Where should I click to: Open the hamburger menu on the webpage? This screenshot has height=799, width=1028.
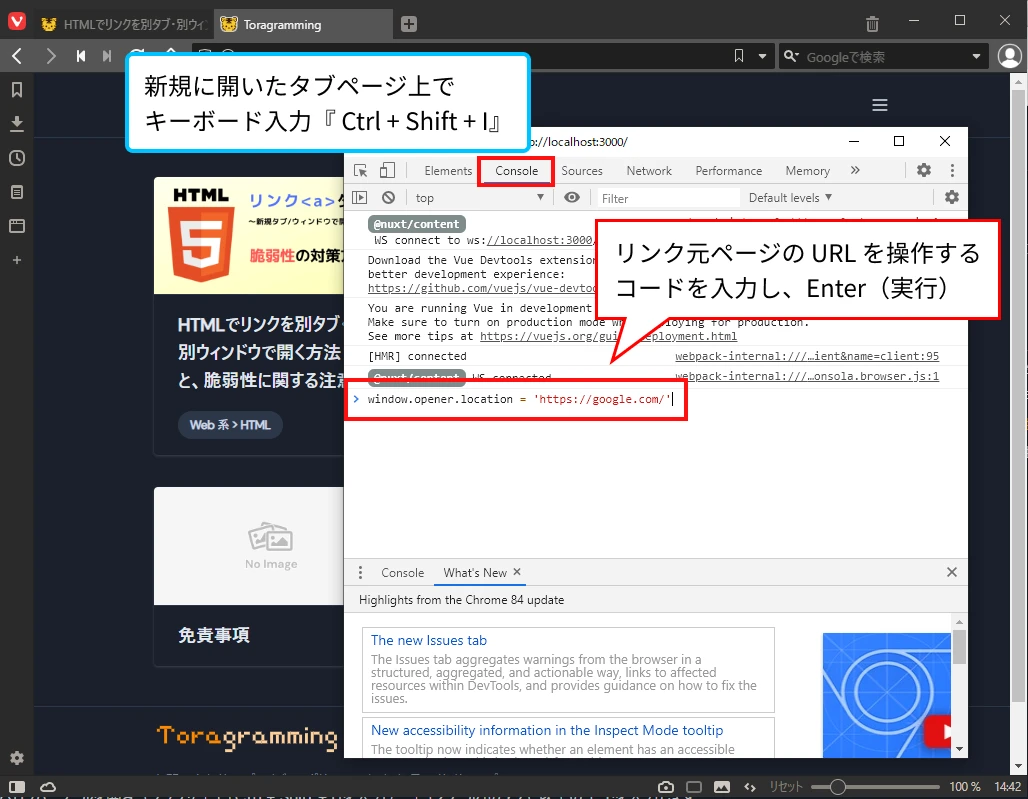(879, 105)
